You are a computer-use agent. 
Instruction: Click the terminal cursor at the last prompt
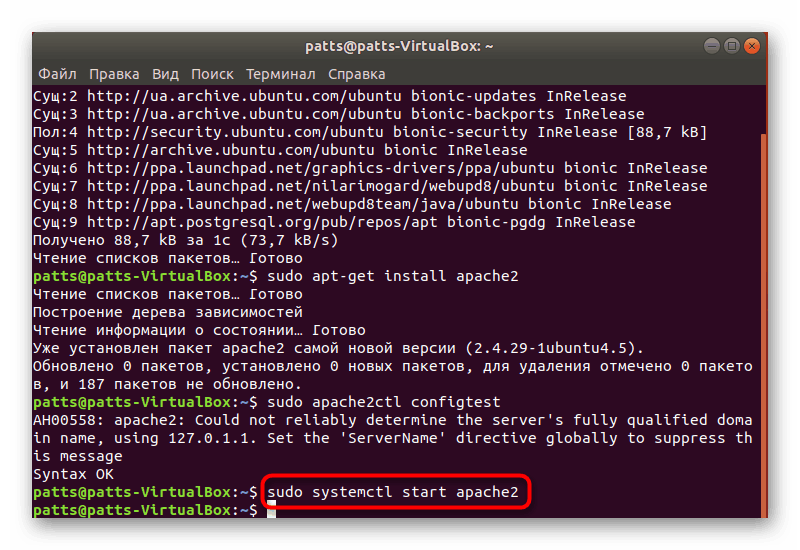tap(271, 510)
